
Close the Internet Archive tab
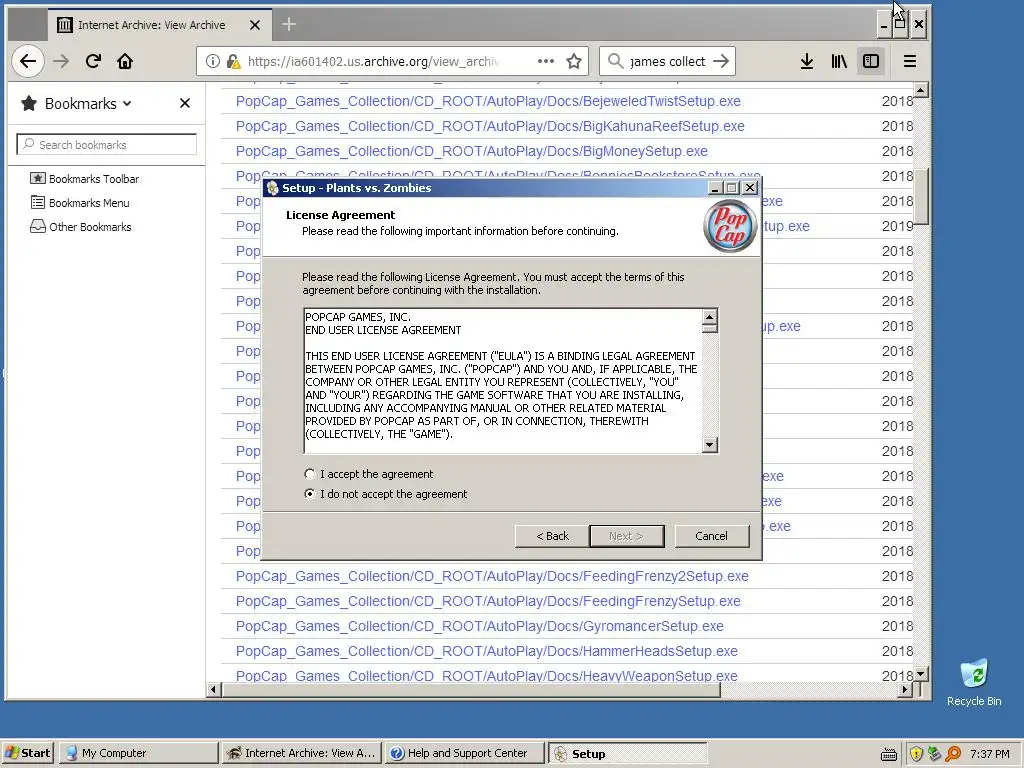(255, 25)
